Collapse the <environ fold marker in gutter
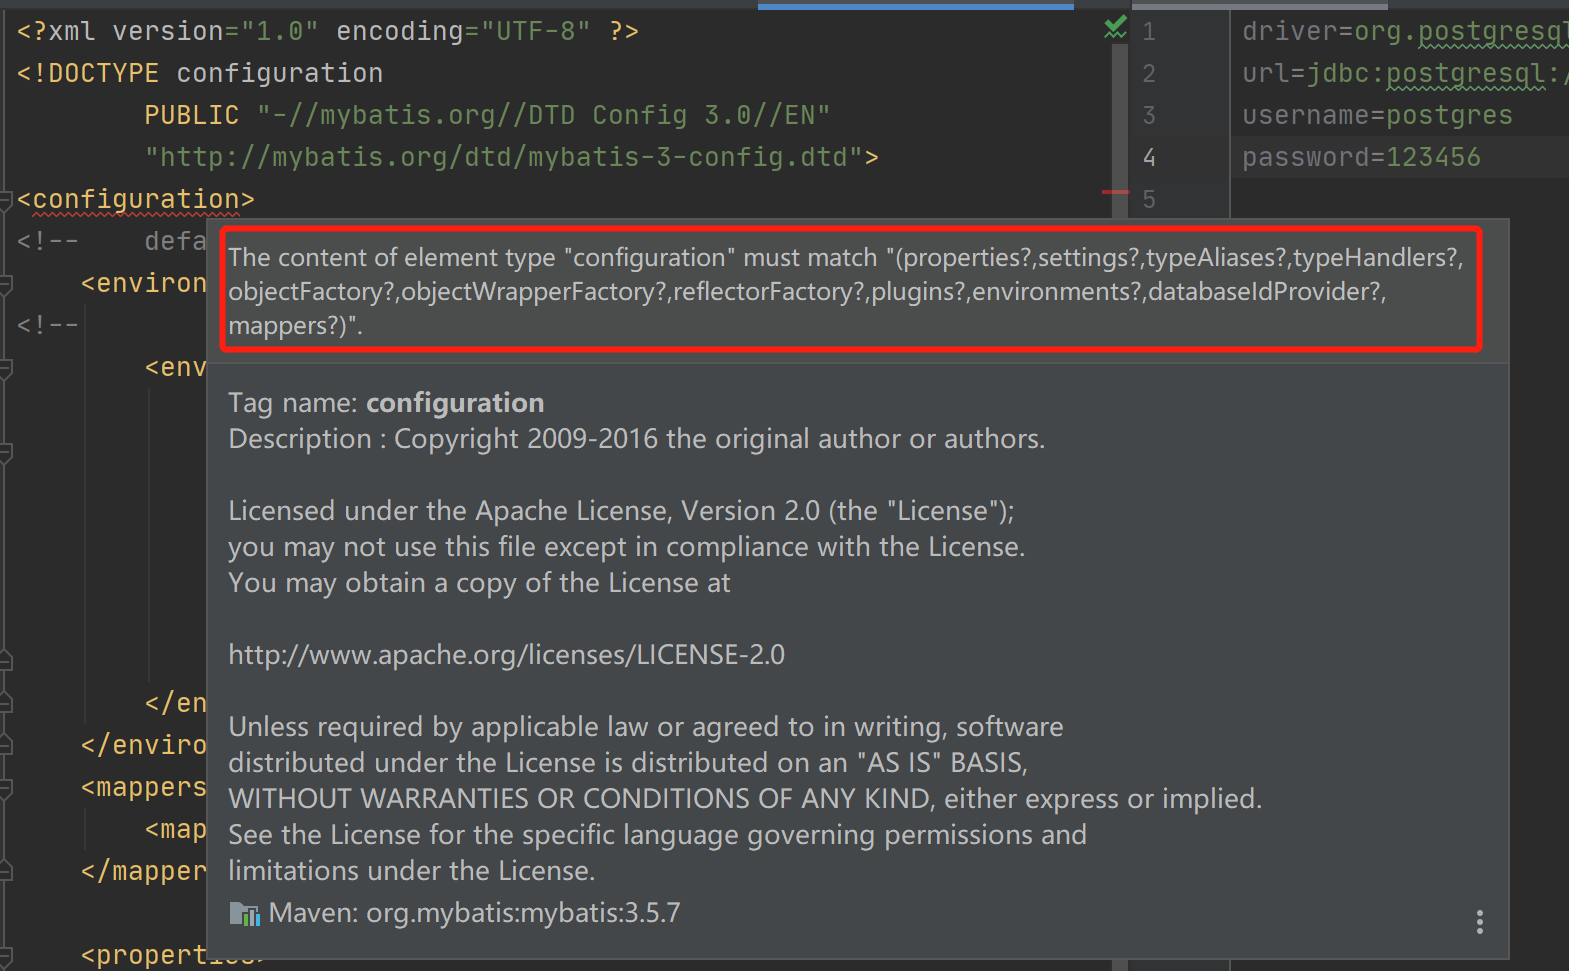 point(5,284)
